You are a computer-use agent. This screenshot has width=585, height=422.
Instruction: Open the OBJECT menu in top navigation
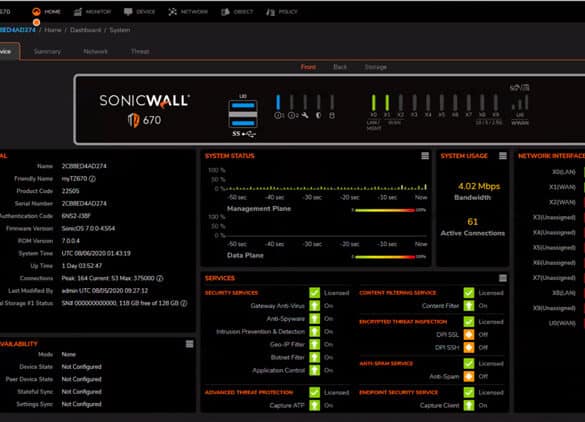pyautogui.click(x=237, y=12)
